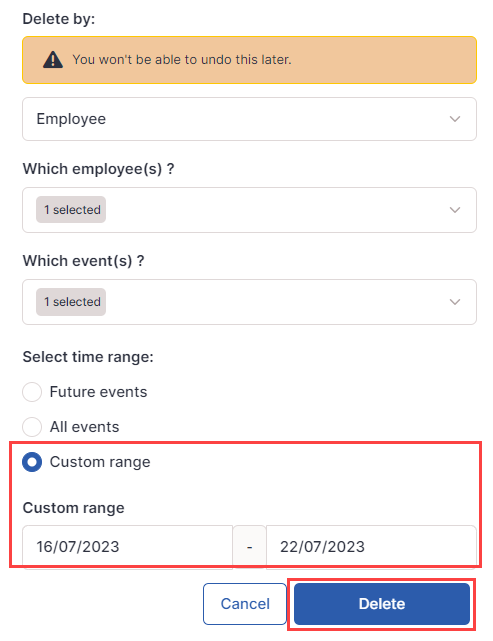Click the start date field 16/07/2023

[128, 547]
